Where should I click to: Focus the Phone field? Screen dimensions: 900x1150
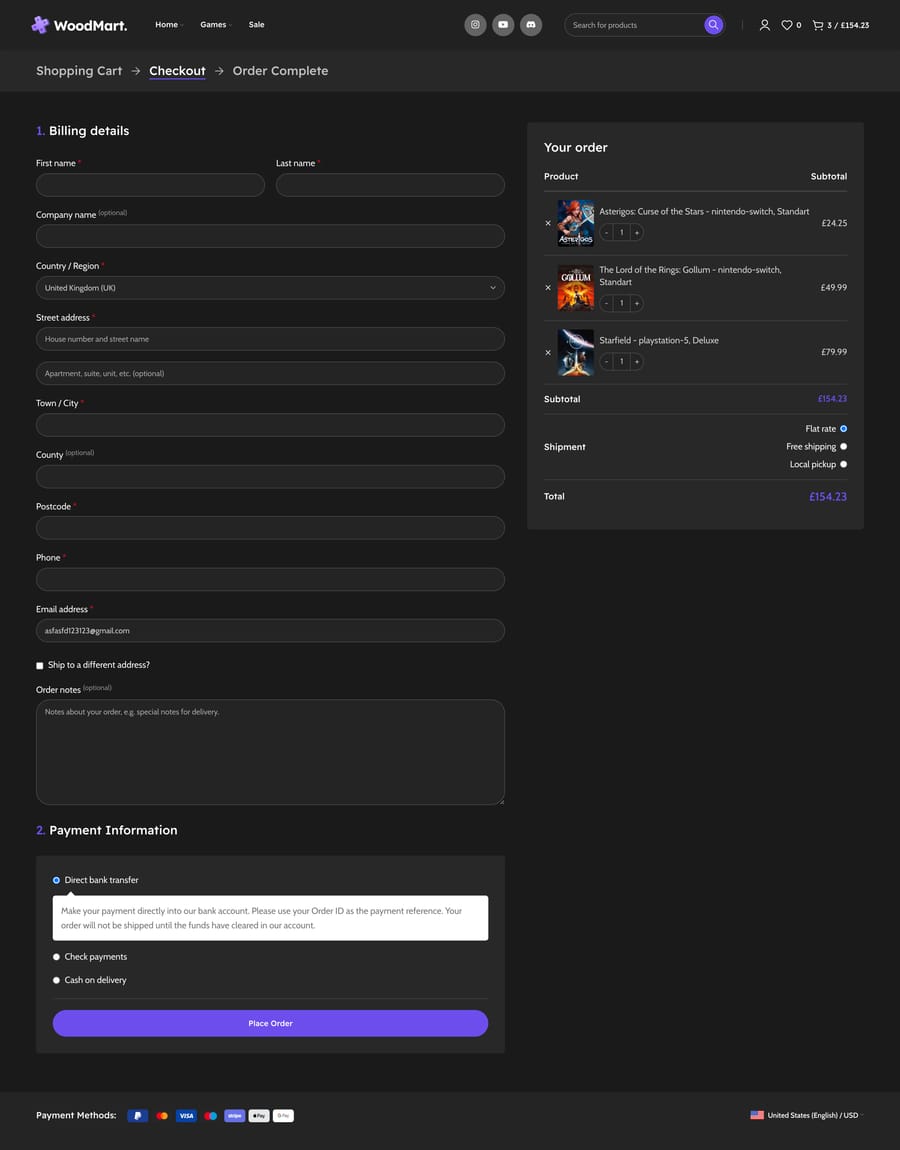click(270, 579)
